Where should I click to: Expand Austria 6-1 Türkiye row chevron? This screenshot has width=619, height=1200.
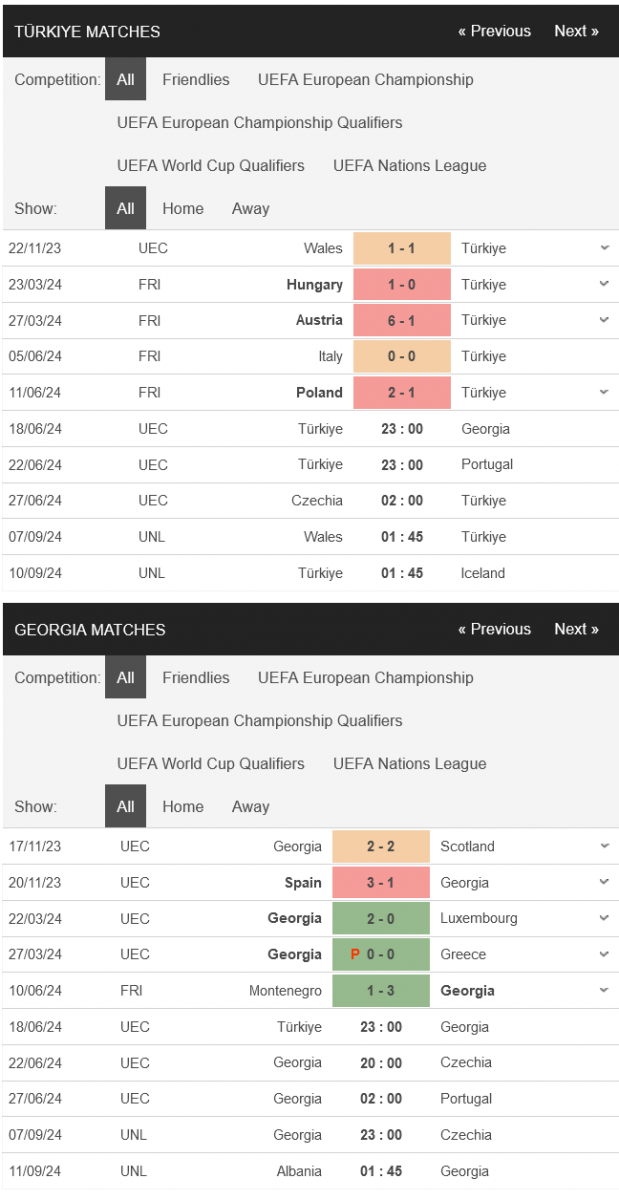coord(604,320)
